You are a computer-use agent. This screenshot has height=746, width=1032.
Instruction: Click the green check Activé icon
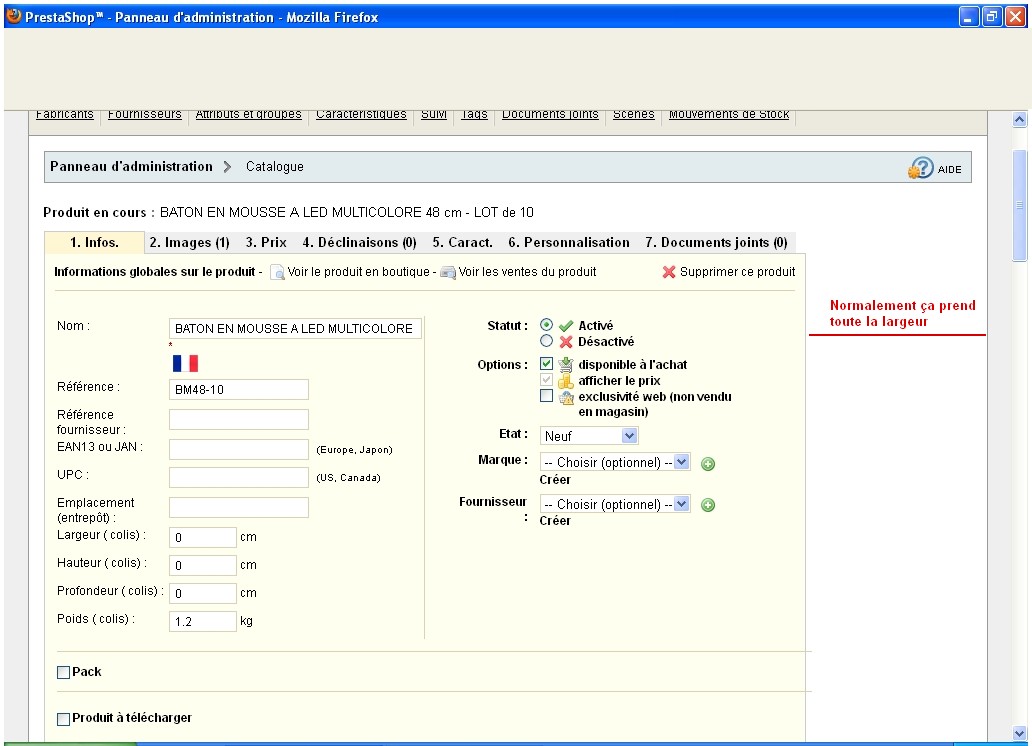pos(566,326)
